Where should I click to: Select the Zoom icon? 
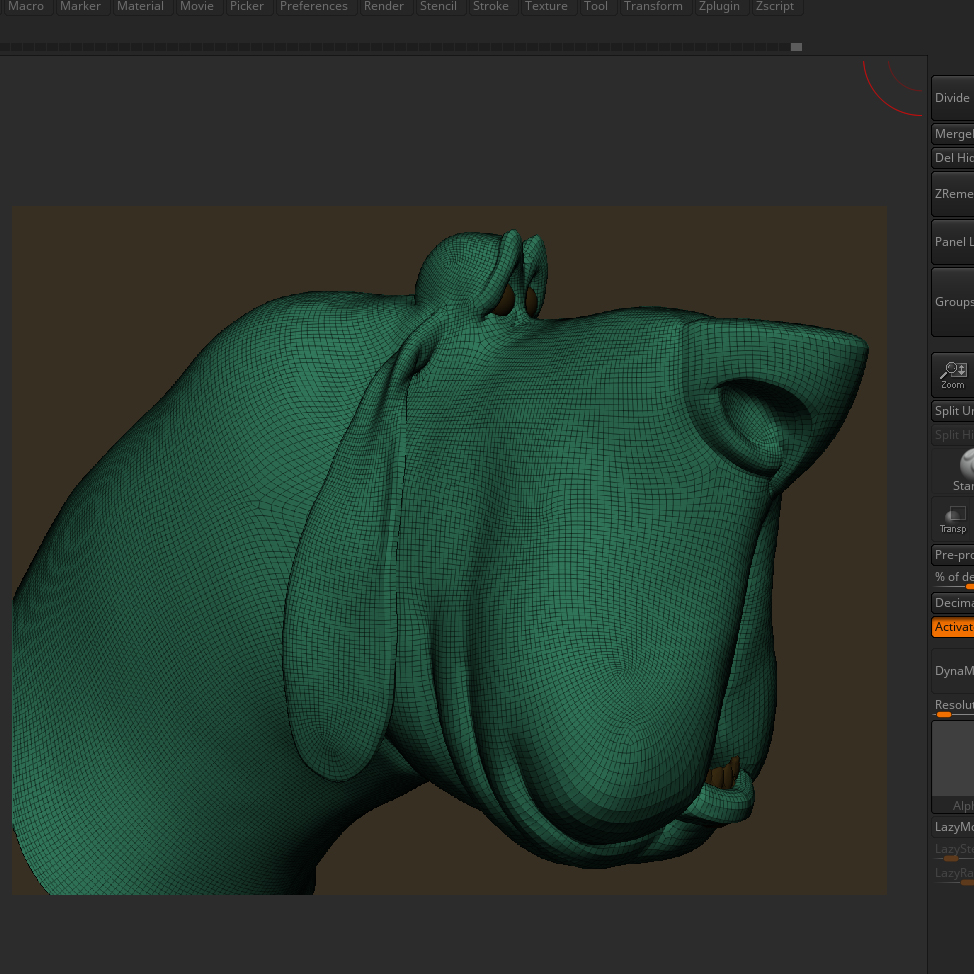click(953, 375)
